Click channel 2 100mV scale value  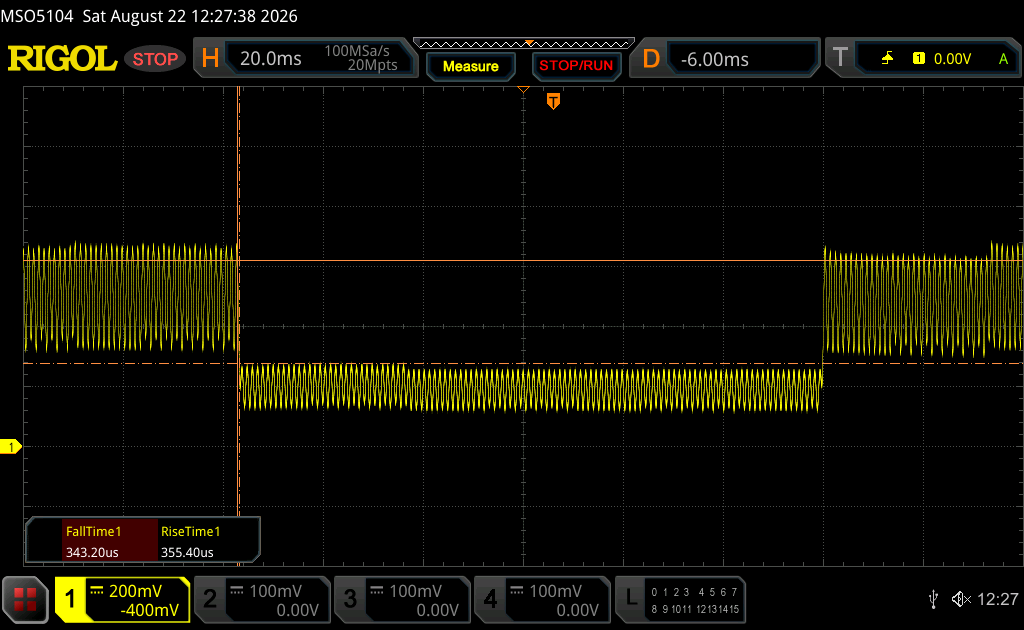pos(275,591)
